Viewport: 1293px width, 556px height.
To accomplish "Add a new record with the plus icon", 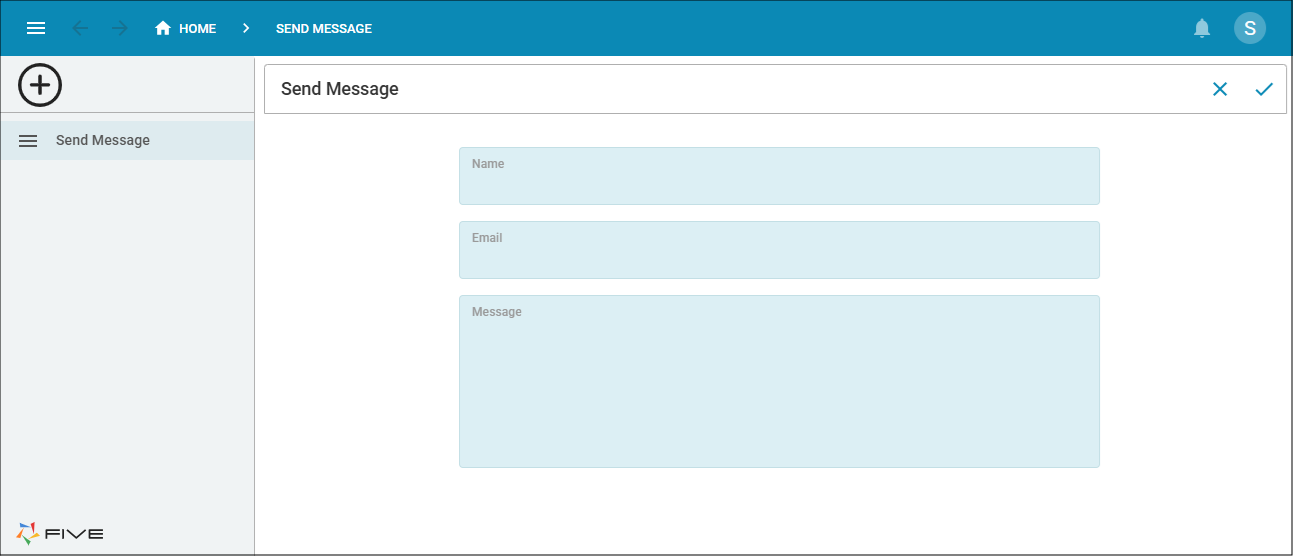I will [40, 85].
